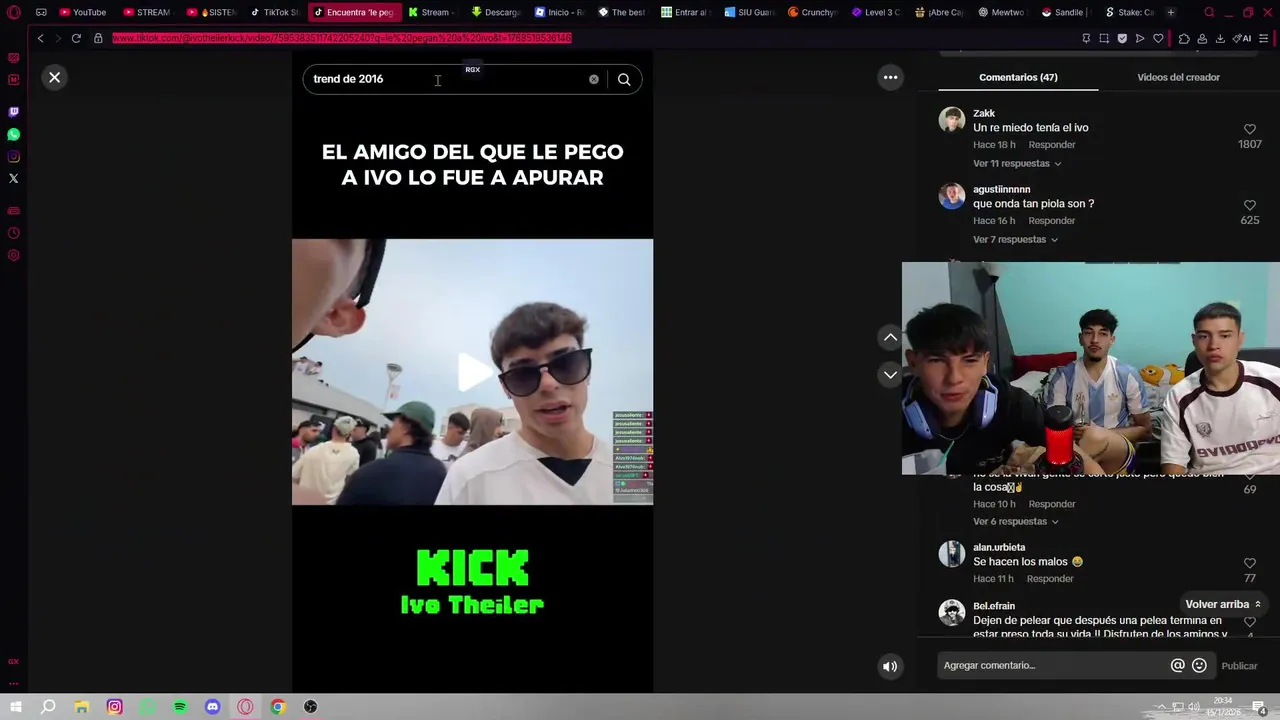Open the Mewtwo browser tab
1280x720 pixels.
click(1001, 12)
